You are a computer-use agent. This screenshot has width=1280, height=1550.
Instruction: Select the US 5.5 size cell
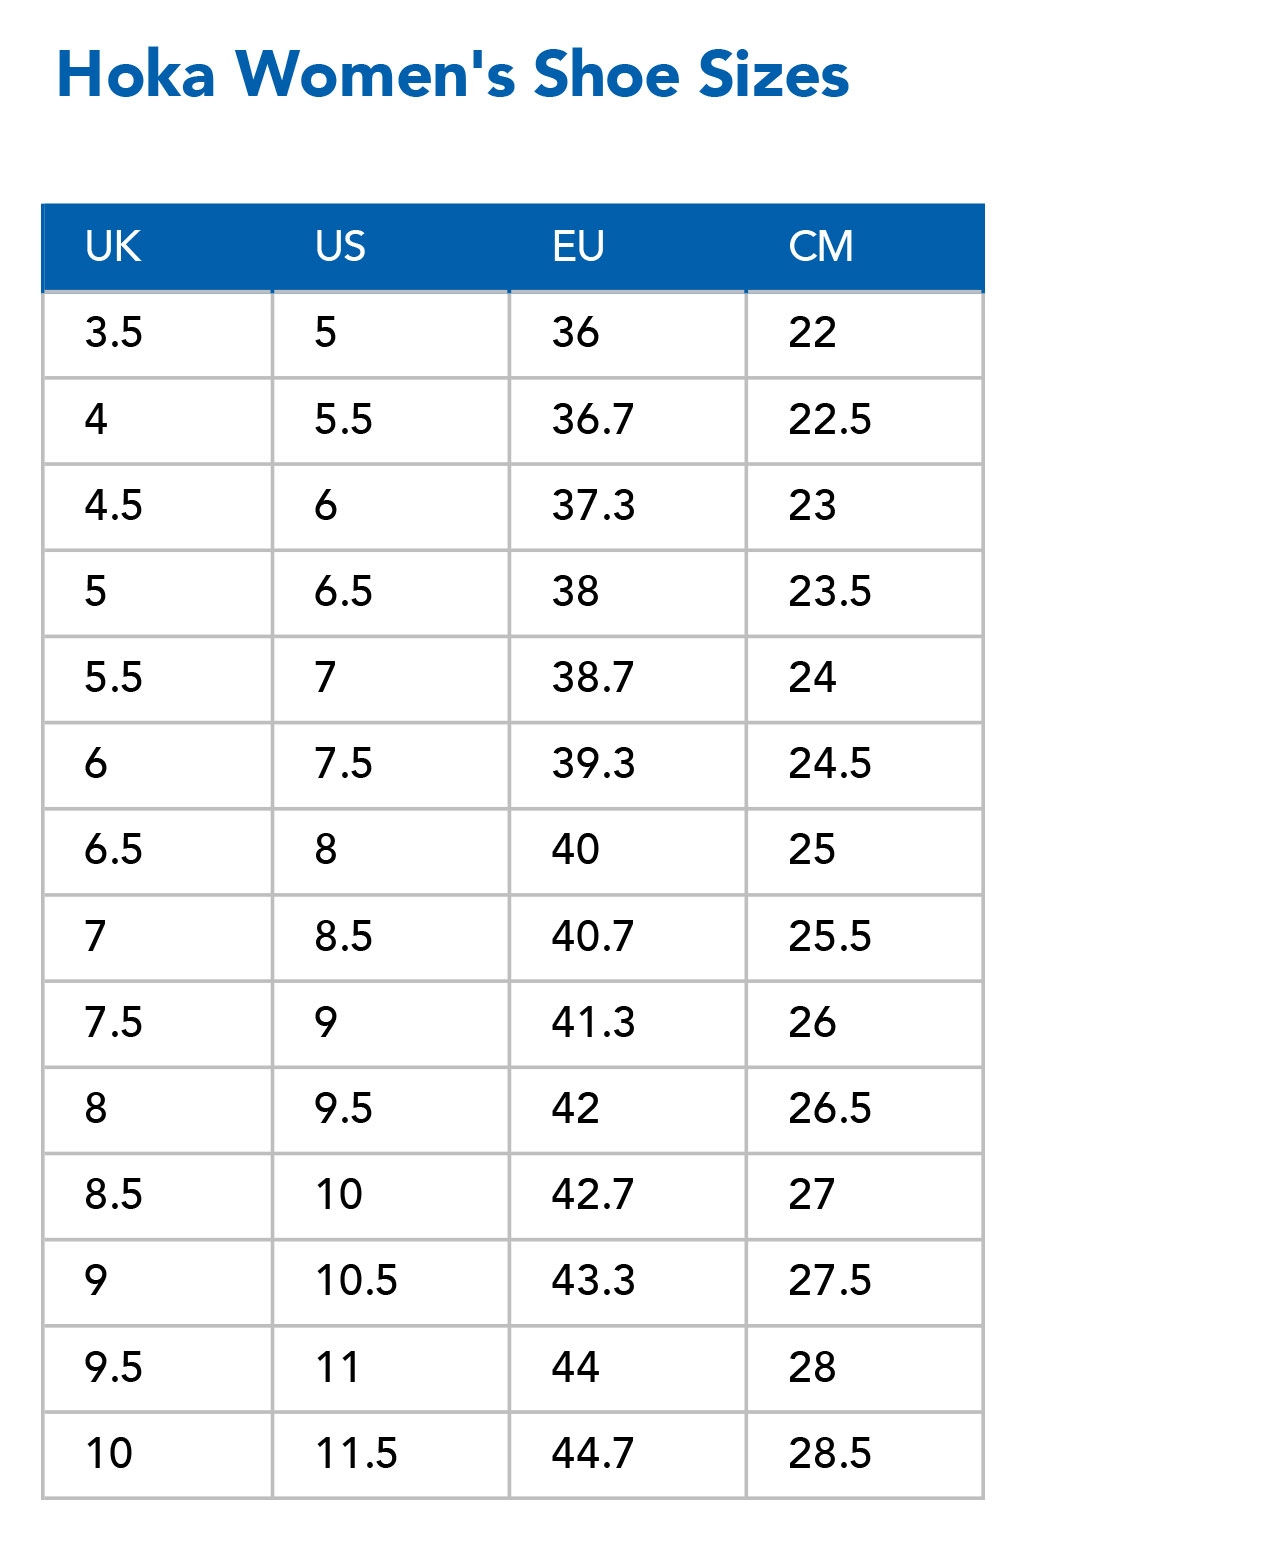coord(343,420)
